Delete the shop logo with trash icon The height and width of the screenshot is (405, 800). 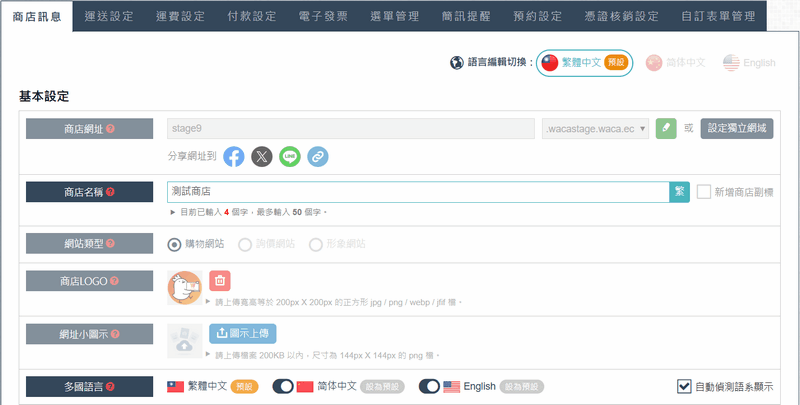click(x=220, y=282)
